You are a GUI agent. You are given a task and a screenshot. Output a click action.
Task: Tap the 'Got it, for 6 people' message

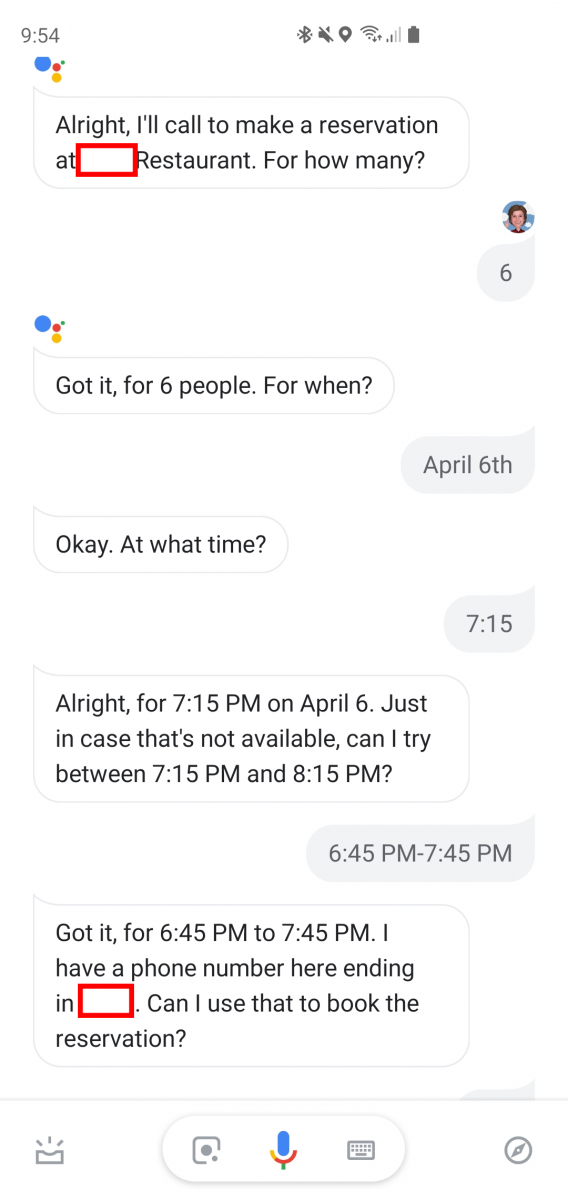coord(214,385)
